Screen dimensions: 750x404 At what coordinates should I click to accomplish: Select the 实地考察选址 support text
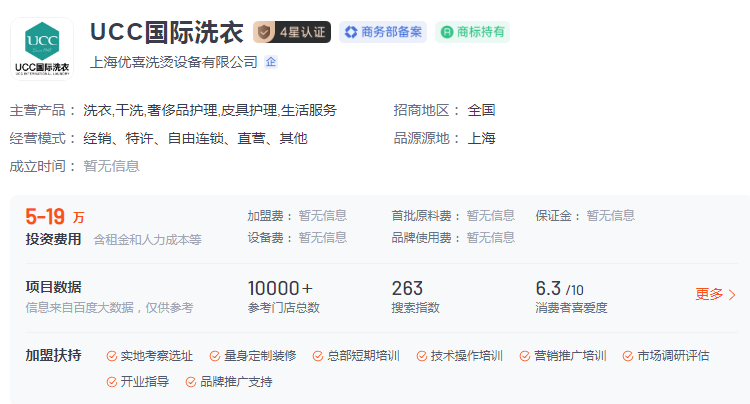156,356
